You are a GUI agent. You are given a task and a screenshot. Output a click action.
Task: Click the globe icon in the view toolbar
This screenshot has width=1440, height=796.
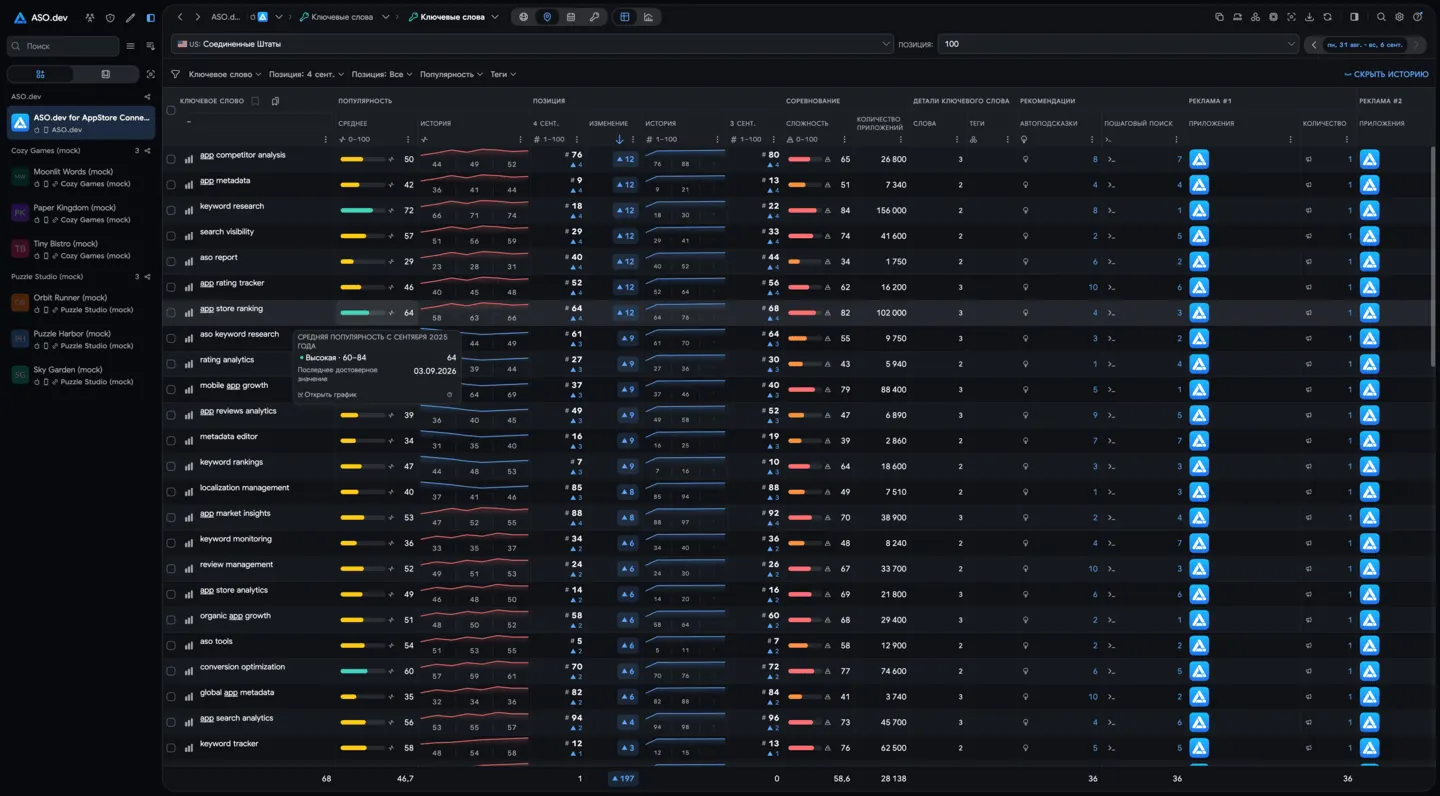point(524,17)
